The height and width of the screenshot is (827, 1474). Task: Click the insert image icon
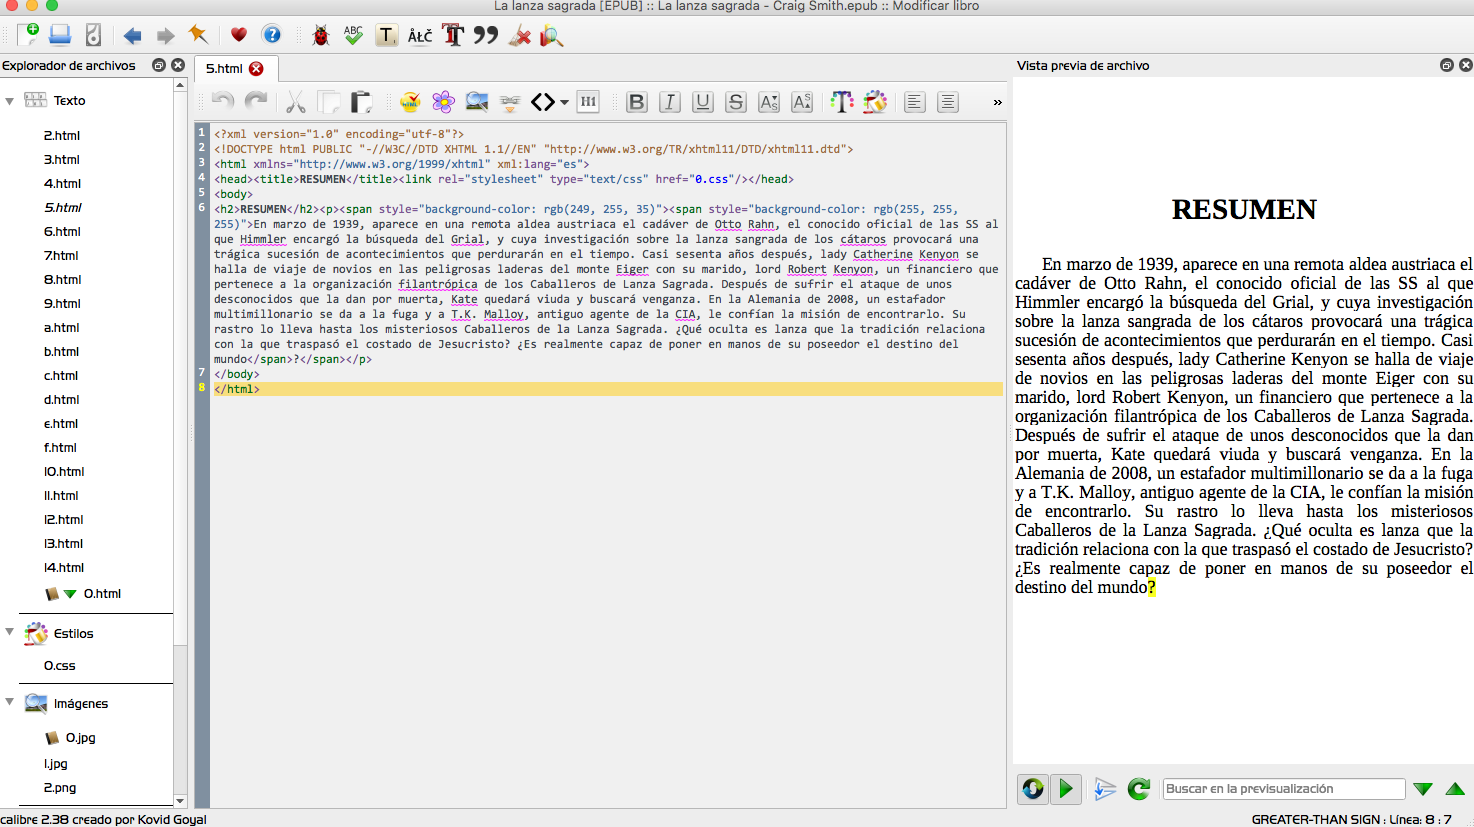click(477, 101)
